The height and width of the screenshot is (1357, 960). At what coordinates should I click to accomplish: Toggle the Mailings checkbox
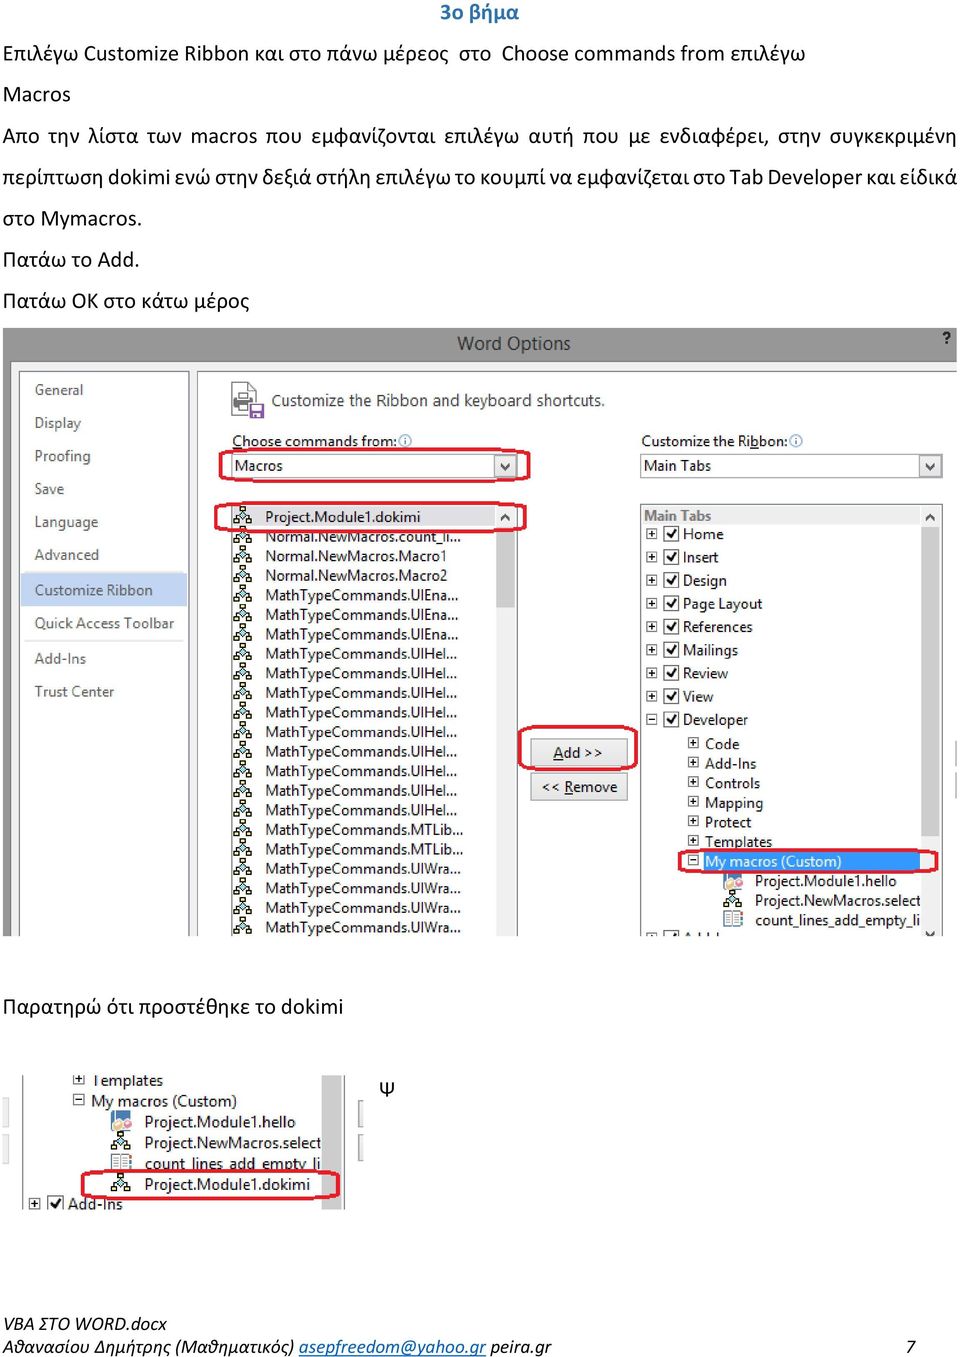(672, 650)
